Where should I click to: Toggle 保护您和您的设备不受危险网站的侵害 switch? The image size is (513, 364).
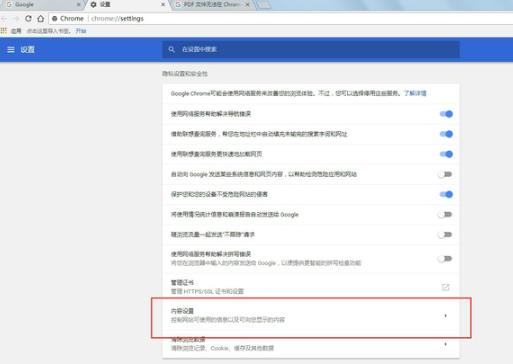point(446,194)
